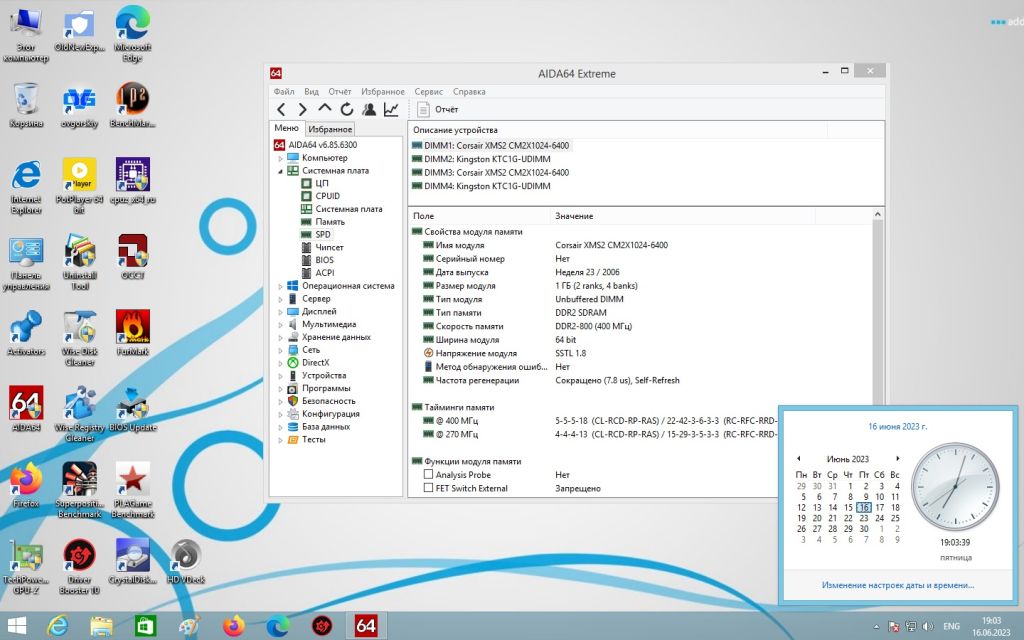Open the Файл menu

pyautogui.click(x=283, y=91)
